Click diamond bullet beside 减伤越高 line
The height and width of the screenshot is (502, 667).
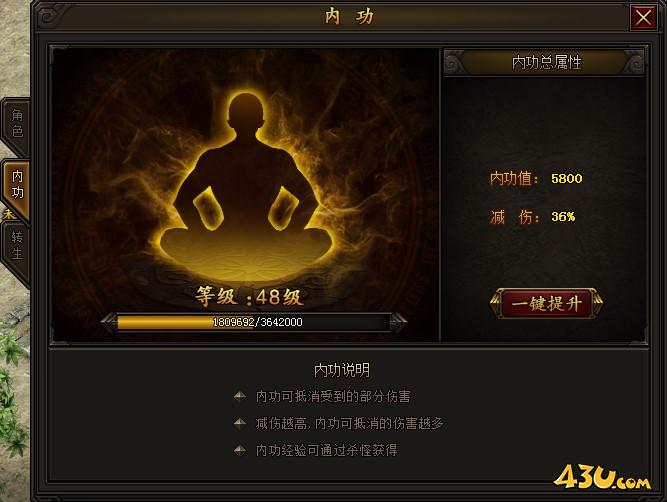tap(240, 423)
